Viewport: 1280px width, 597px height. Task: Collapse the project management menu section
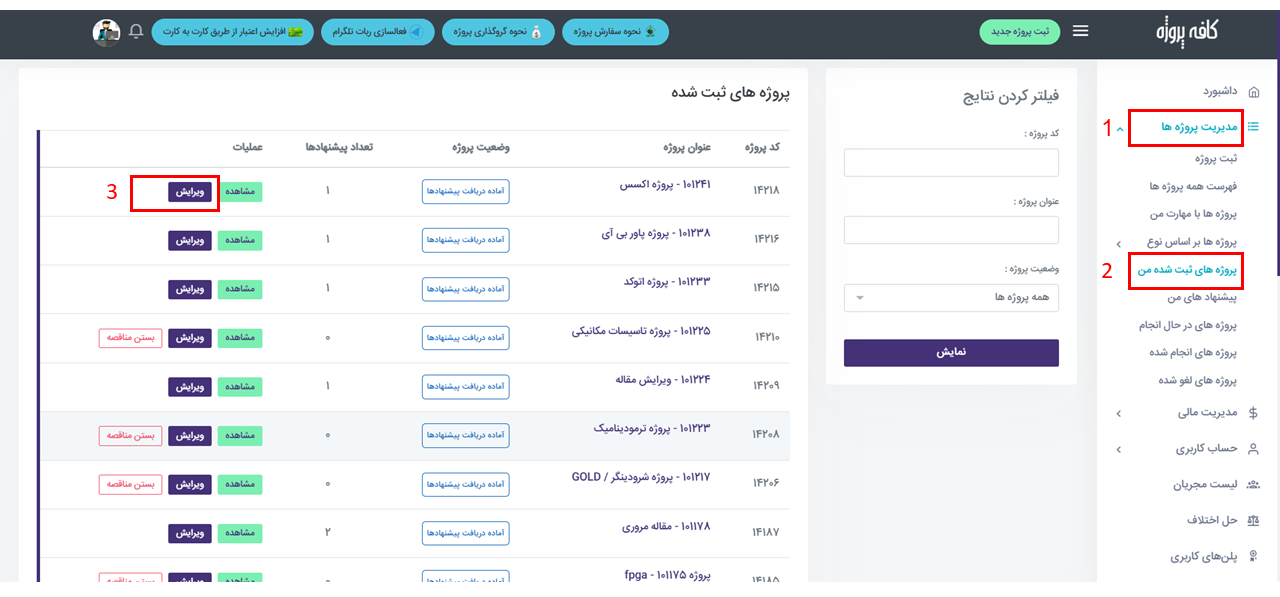click(x=1119, y=128)
